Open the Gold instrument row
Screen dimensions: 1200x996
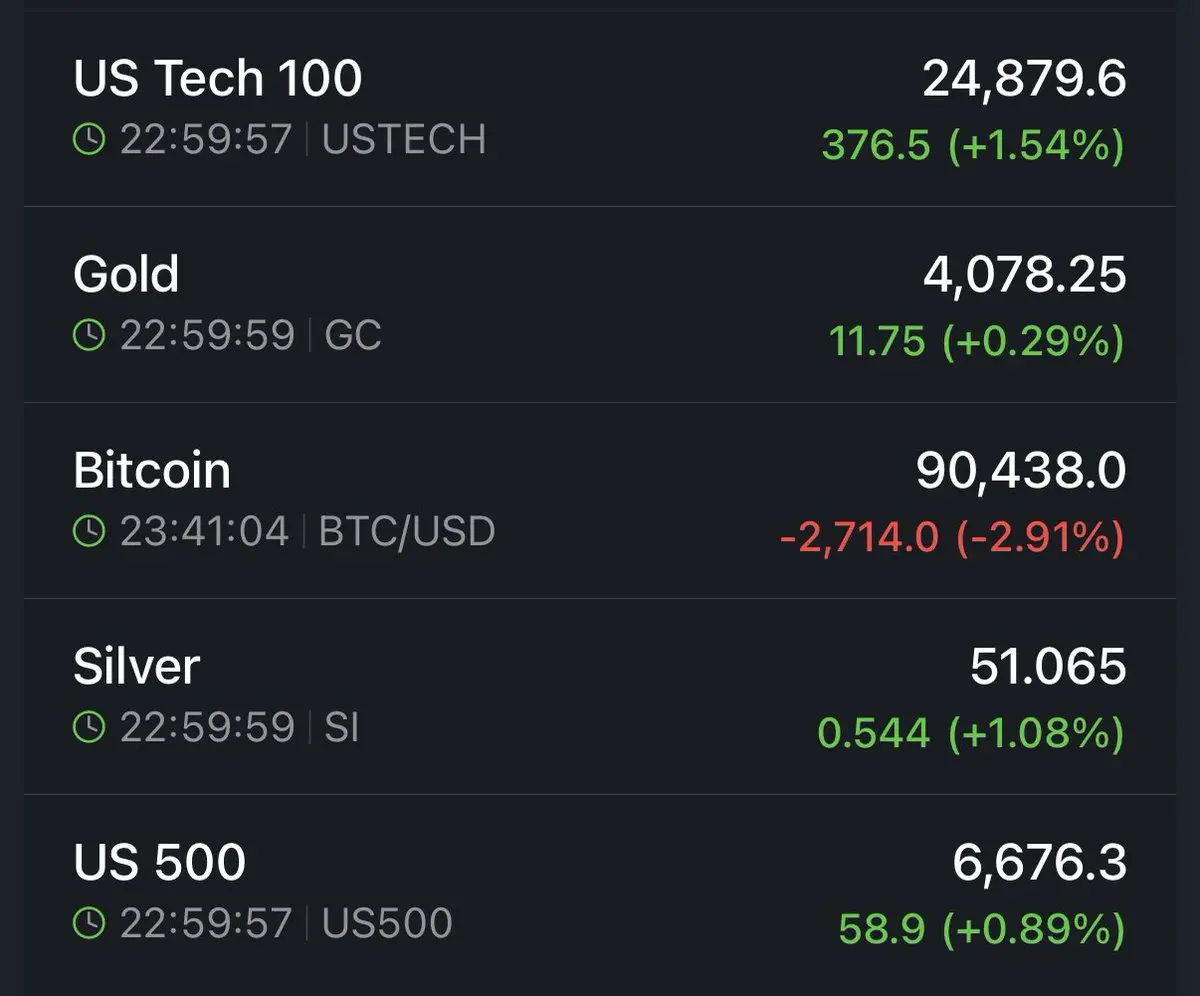click(x=600, y=305)
